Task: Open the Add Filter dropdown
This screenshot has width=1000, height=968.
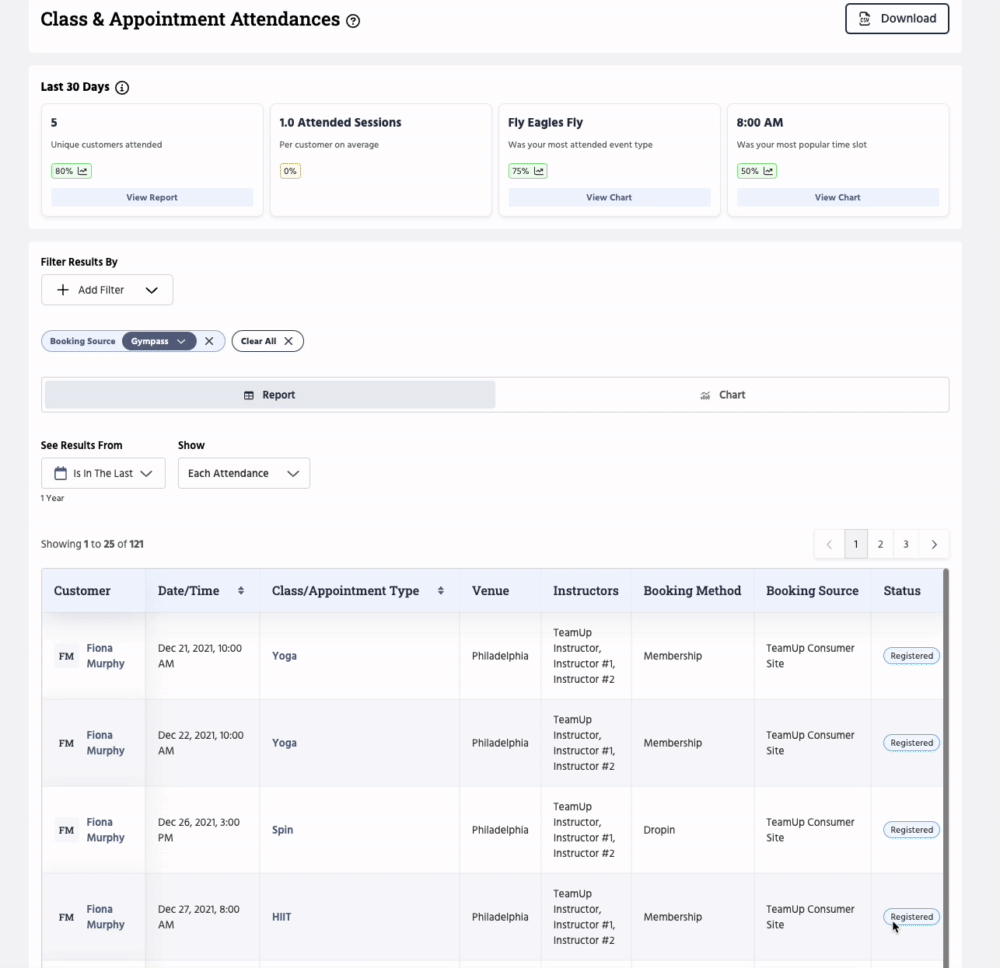Action: [107, 290]
